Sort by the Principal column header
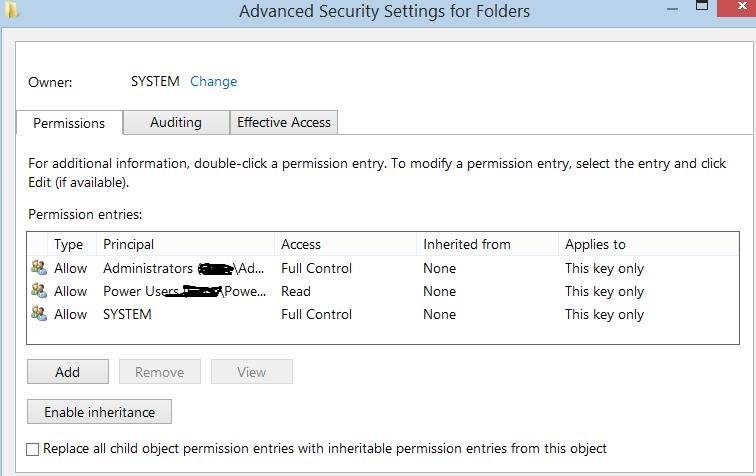The image size is (756, 476). [185, 244]
